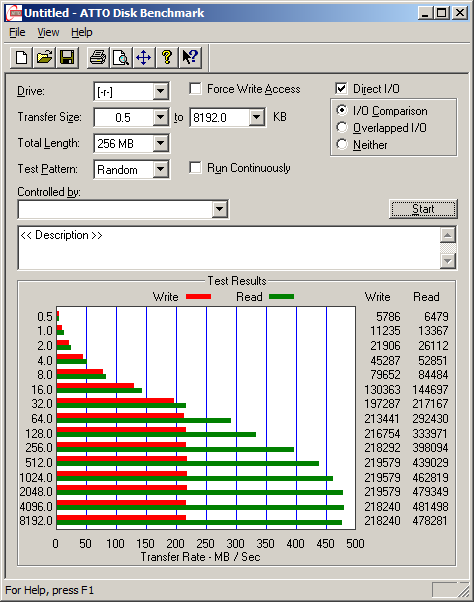Viewport: 474px width, 602px height.
Task: Click the Start benchmark button
Action: 423,209
